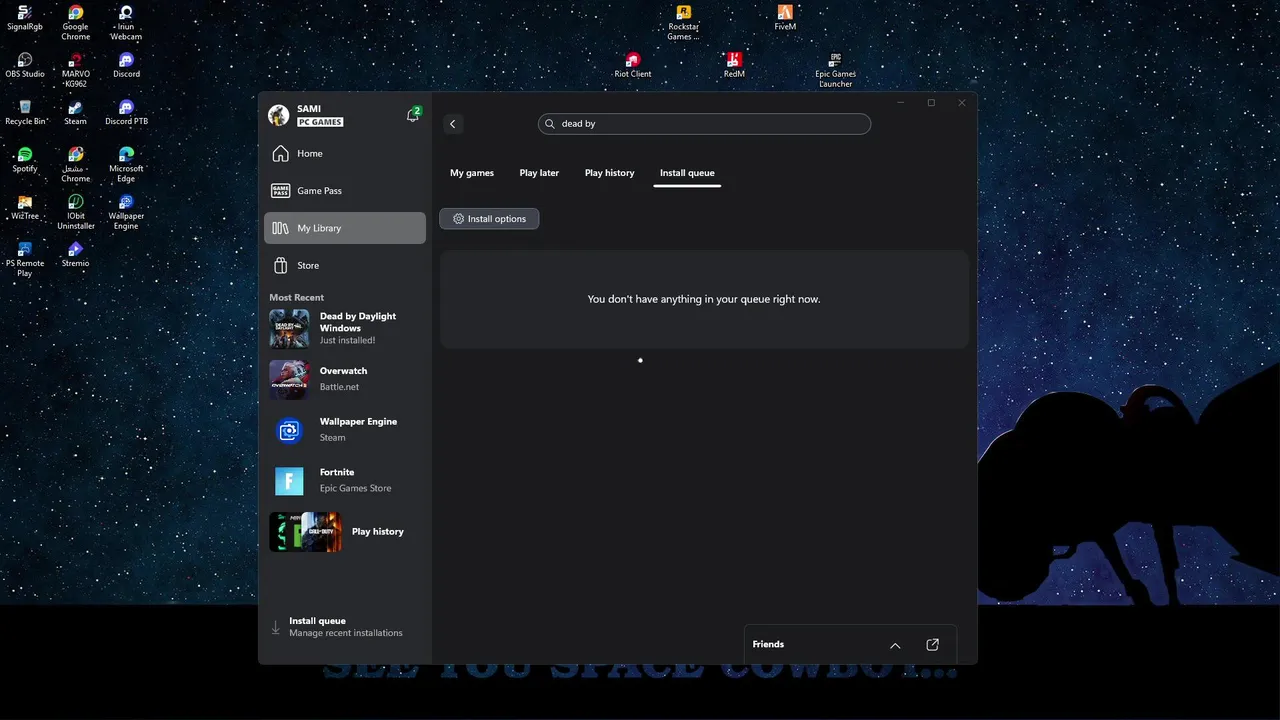Open Google Chrome desktop icon

75,22
